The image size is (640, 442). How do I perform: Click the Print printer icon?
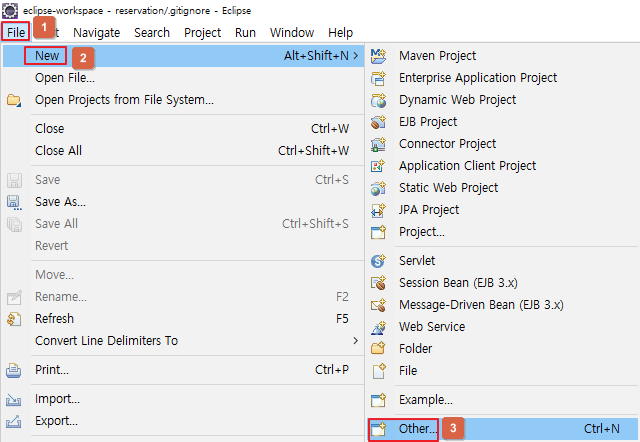click(14, 371)
